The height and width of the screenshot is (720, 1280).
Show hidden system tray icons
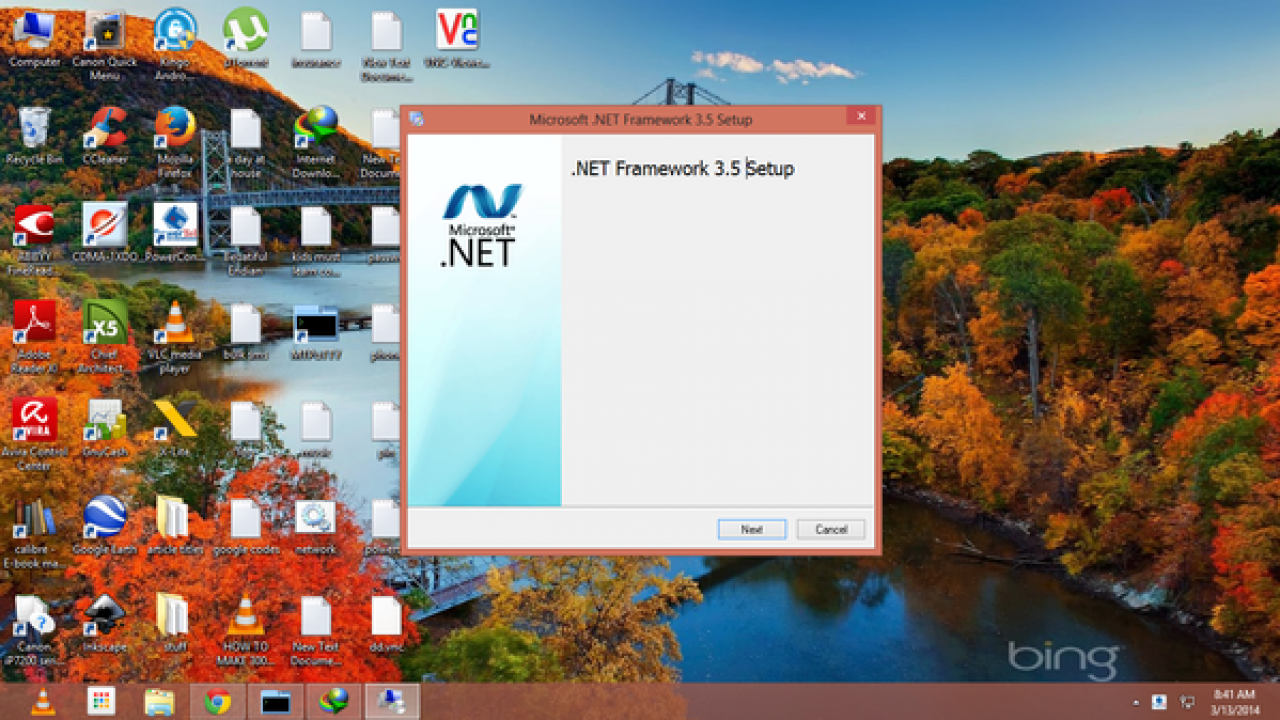pos(1136,702)
